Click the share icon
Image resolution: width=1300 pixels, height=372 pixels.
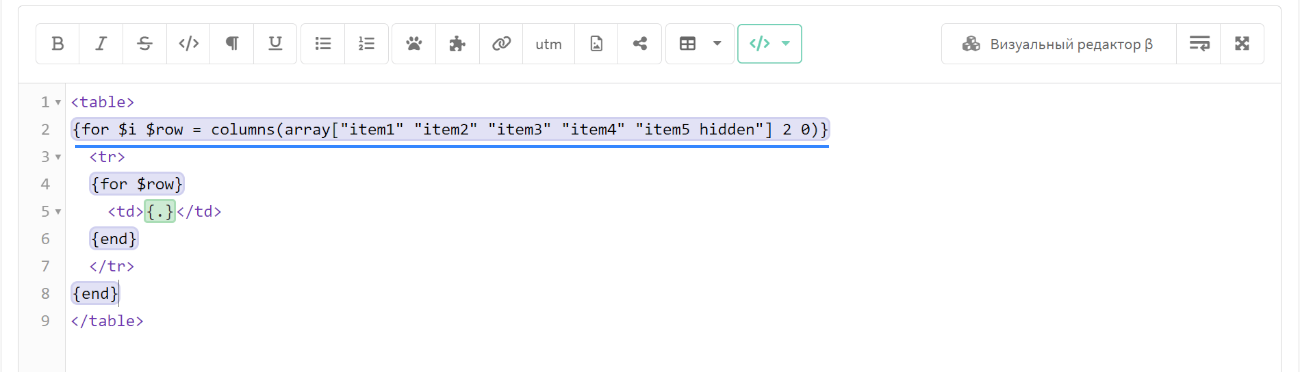640,44
